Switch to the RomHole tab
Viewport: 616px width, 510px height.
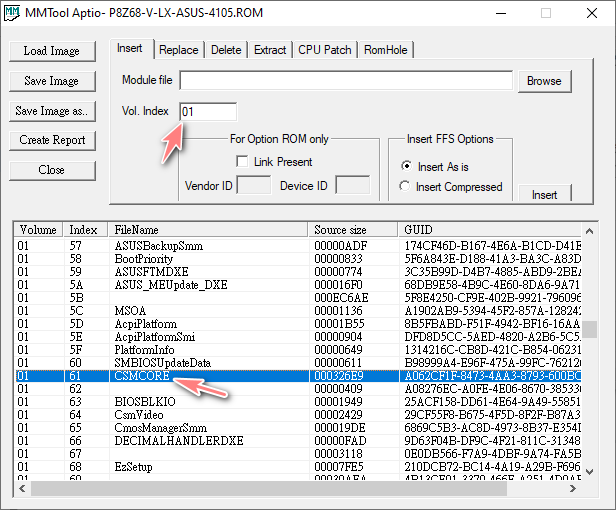386,50
